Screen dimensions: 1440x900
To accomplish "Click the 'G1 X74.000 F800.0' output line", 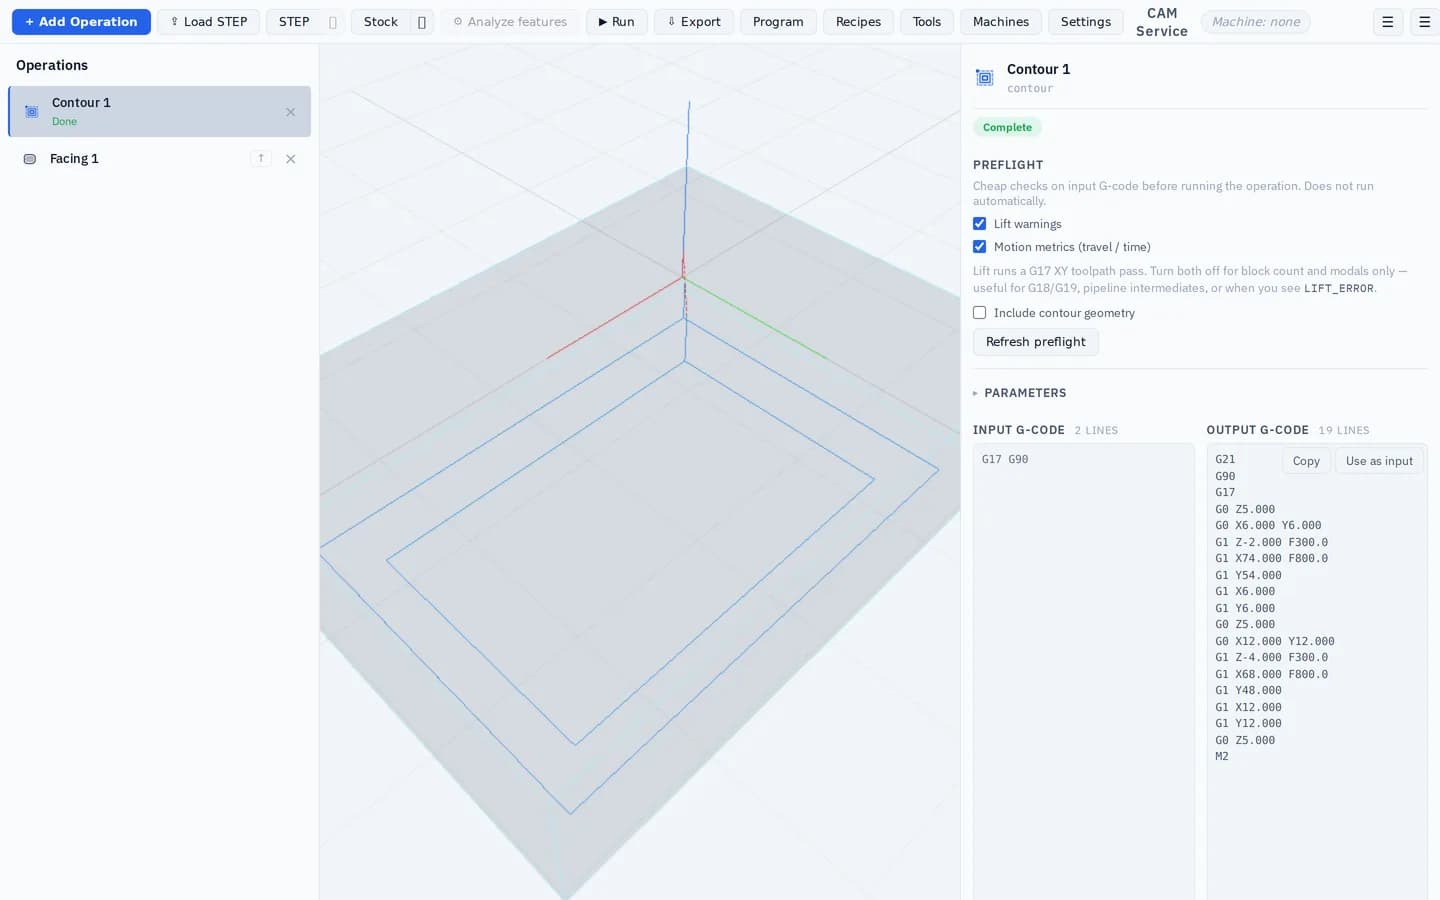I will (1272, 558).
